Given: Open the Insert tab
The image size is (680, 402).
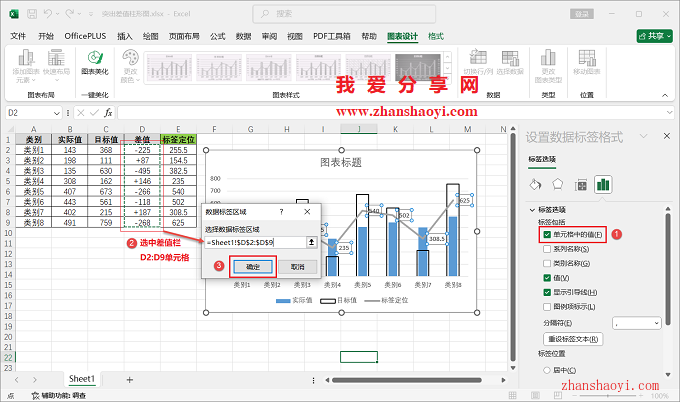Looking at the screenshot, I should [x=125, y=36].
